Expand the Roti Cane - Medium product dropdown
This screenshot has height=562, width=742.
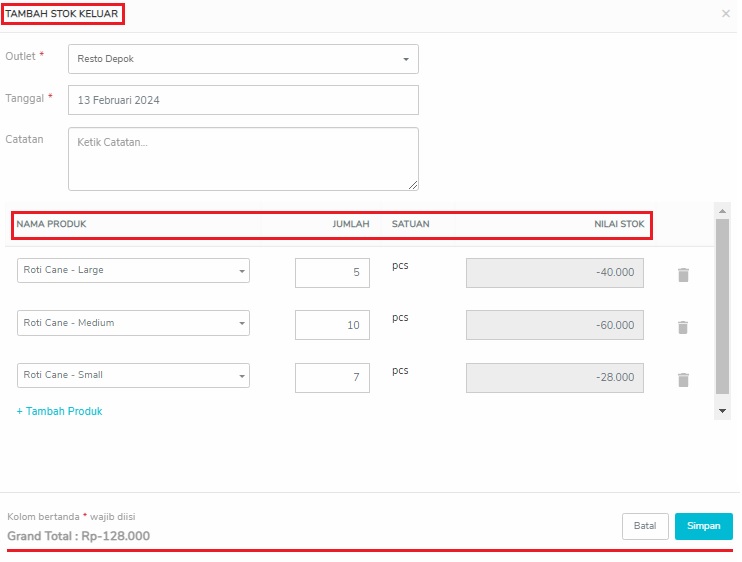pos(133,323)
